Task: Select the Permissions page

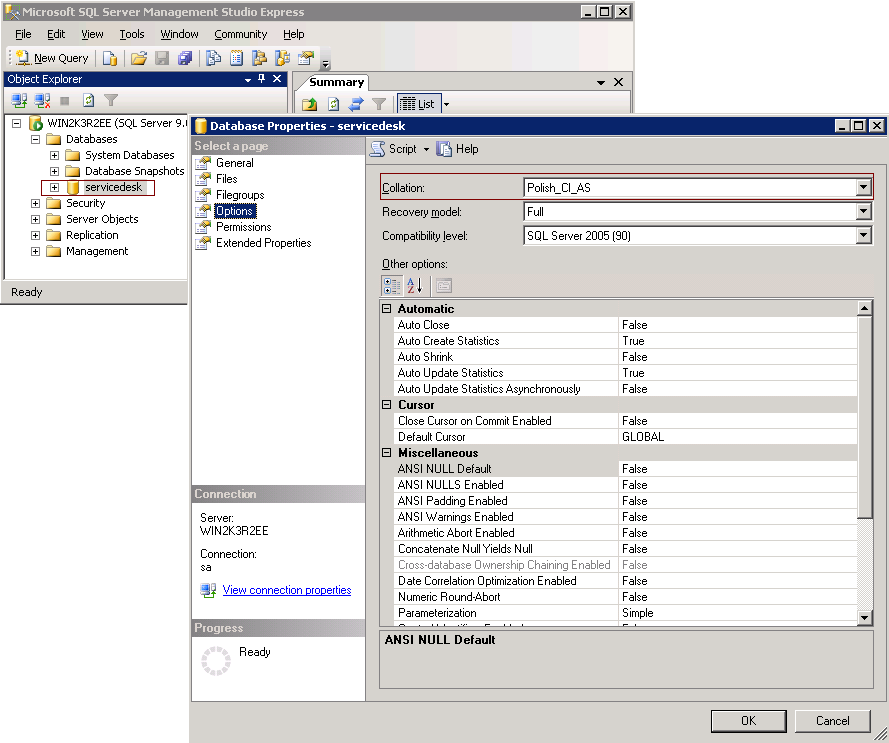Action: (243, 227)
